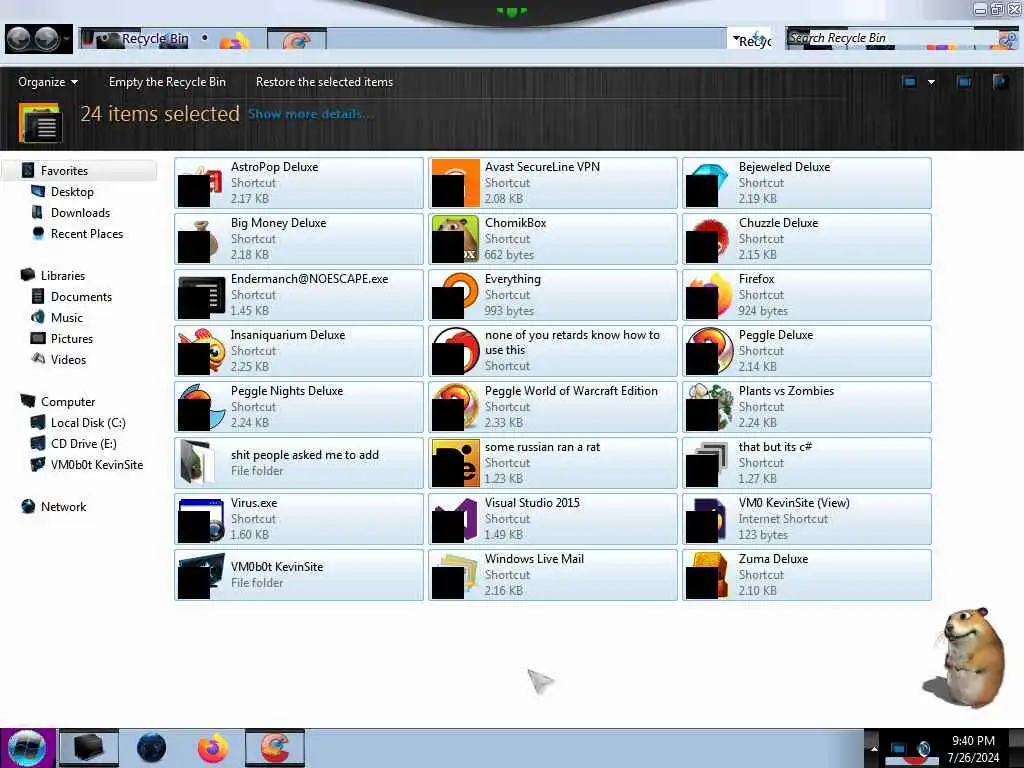
Task: Select VM0 KevinSite (View) internet shortcut
Action: click(807, 519)
